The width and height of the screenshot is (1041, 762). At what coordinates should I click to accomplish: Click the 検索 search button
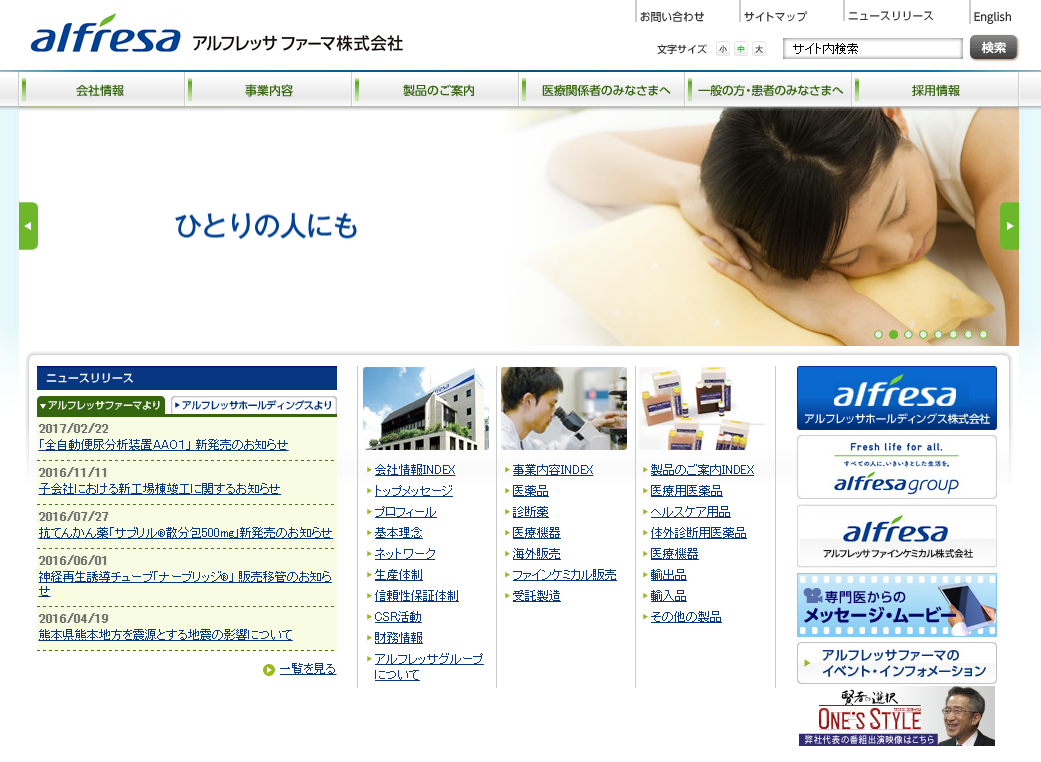click(x=993, y=48)
